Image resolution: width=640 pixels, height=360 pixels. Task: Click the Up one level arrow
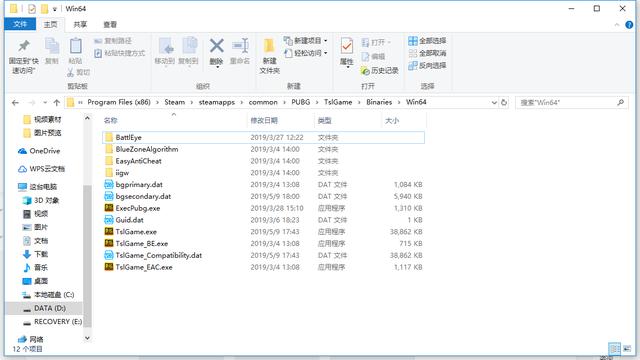point(56,102)
